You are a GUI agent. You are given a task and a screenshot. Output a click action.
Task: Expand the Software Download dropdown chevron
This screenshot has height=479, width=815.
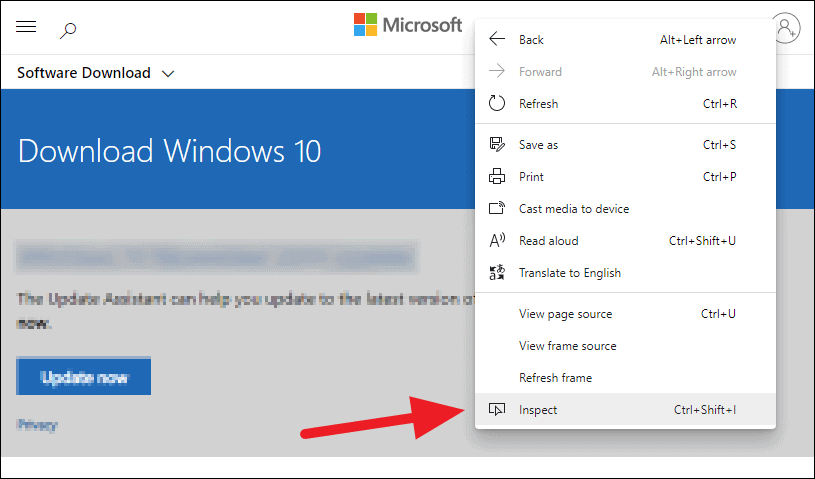168,74
